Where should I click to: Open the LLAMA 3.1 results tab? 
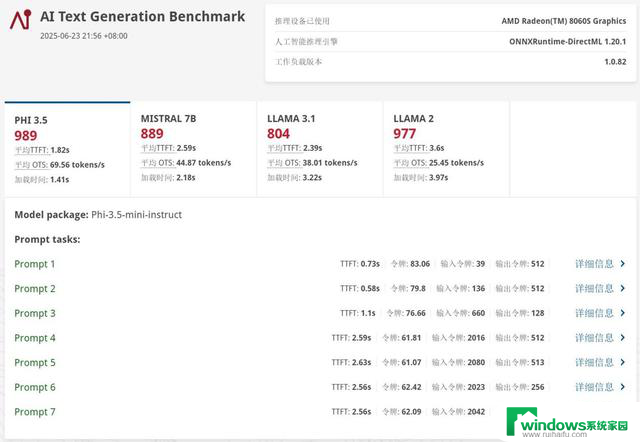(320, 149)
